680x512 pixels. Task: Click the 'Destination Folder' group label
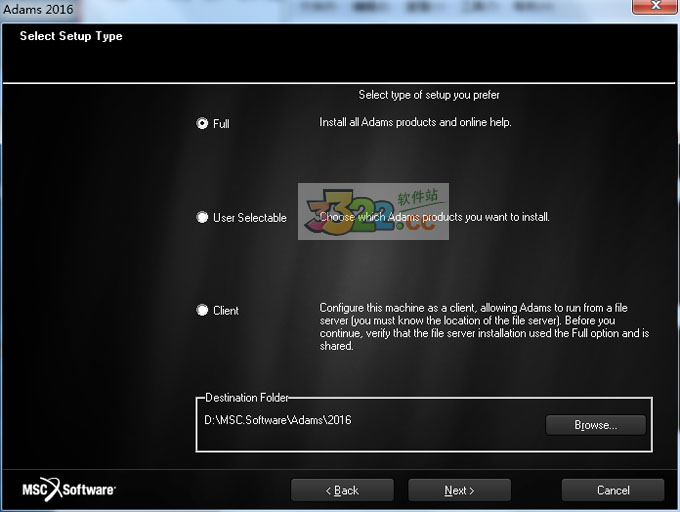246,398
